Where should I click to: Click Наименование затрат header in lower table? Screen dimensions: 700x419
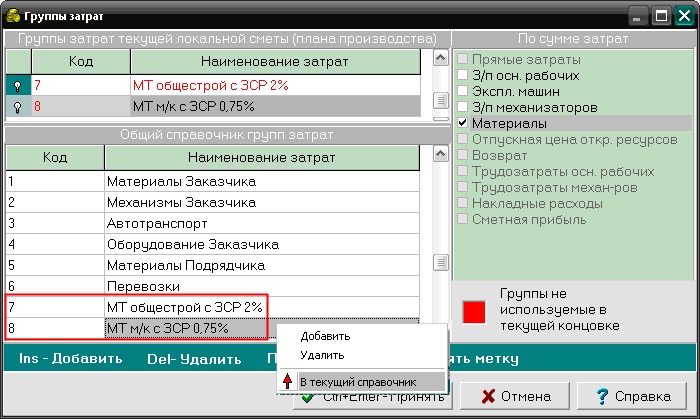click(x=262, y=158)
